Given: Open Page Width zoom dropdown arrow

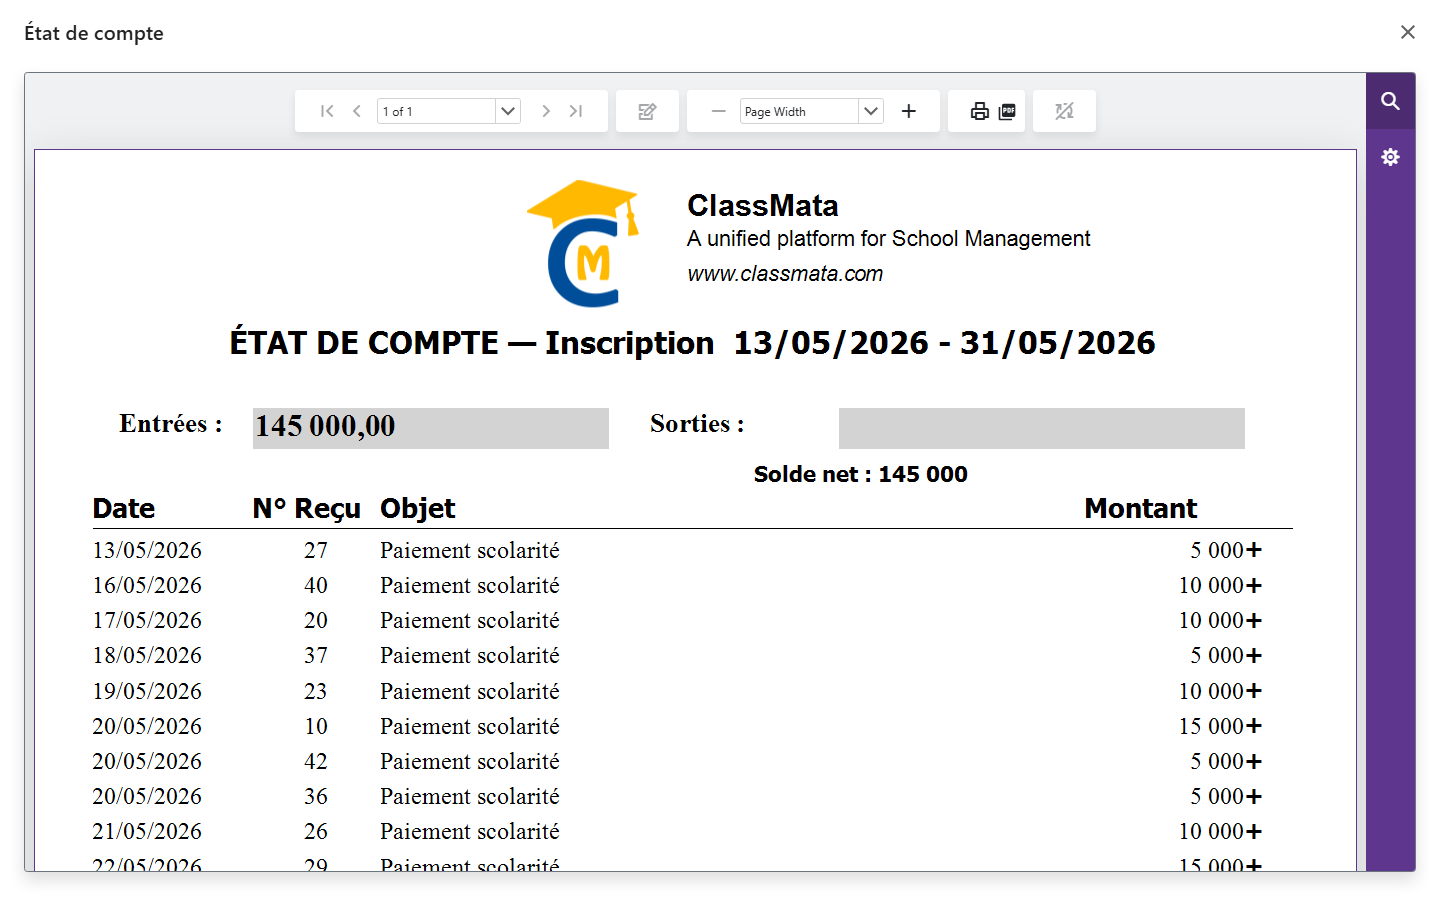Looking at the screenshot, I should point(871,111).
